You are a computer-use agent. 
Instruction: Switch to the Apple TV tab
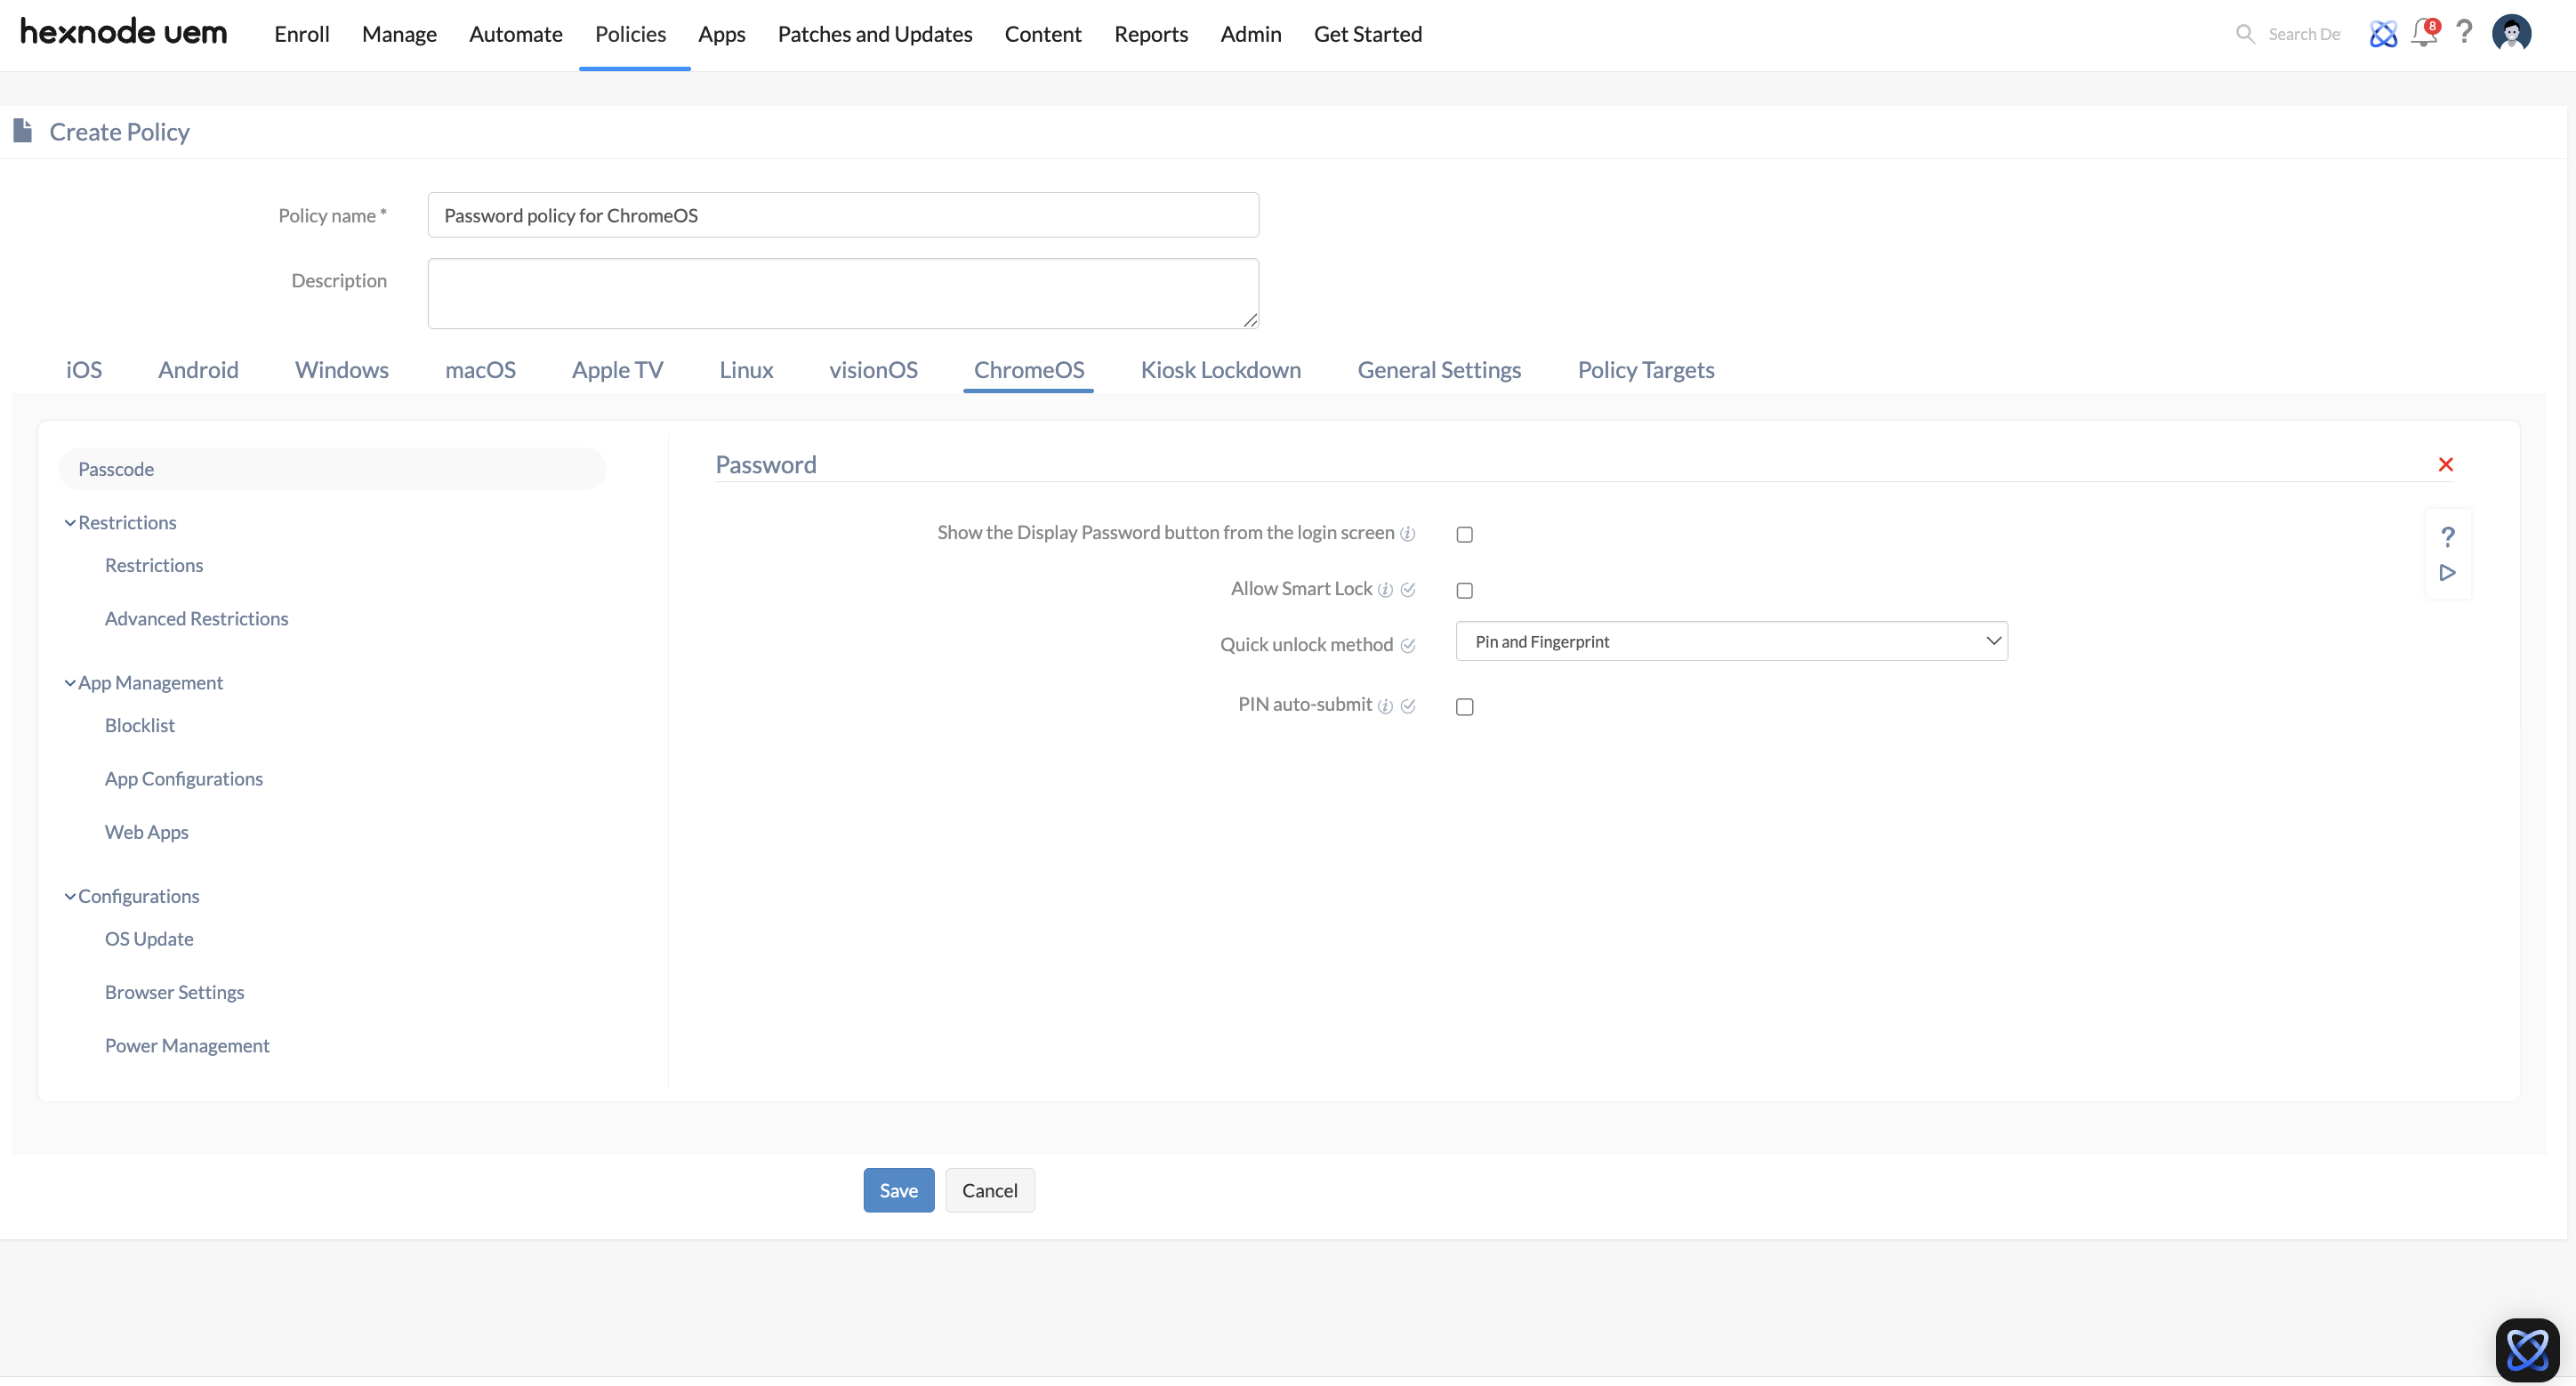[x=617, y=369]
